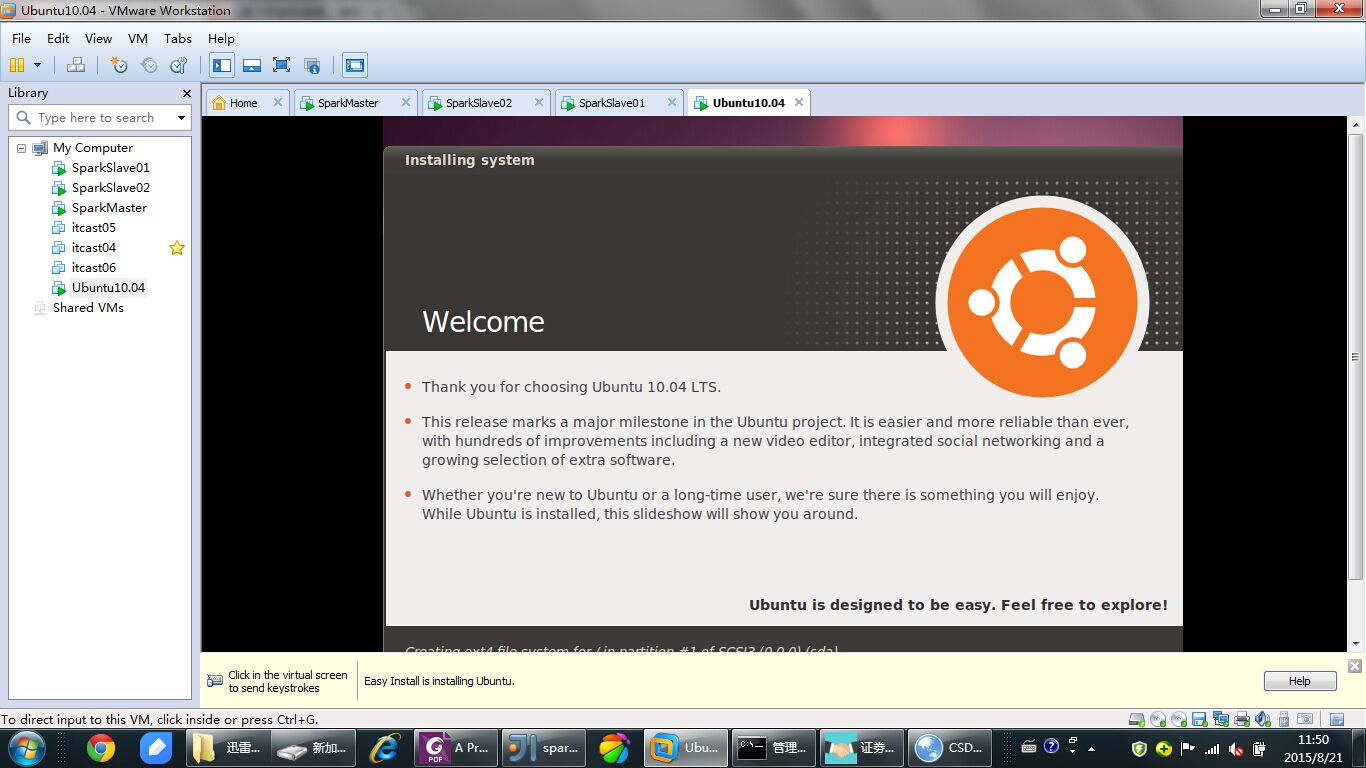This screenshot has width=1366, height=768.
Task: Close the SparkSlave01 tab
Action: point(671,102)
